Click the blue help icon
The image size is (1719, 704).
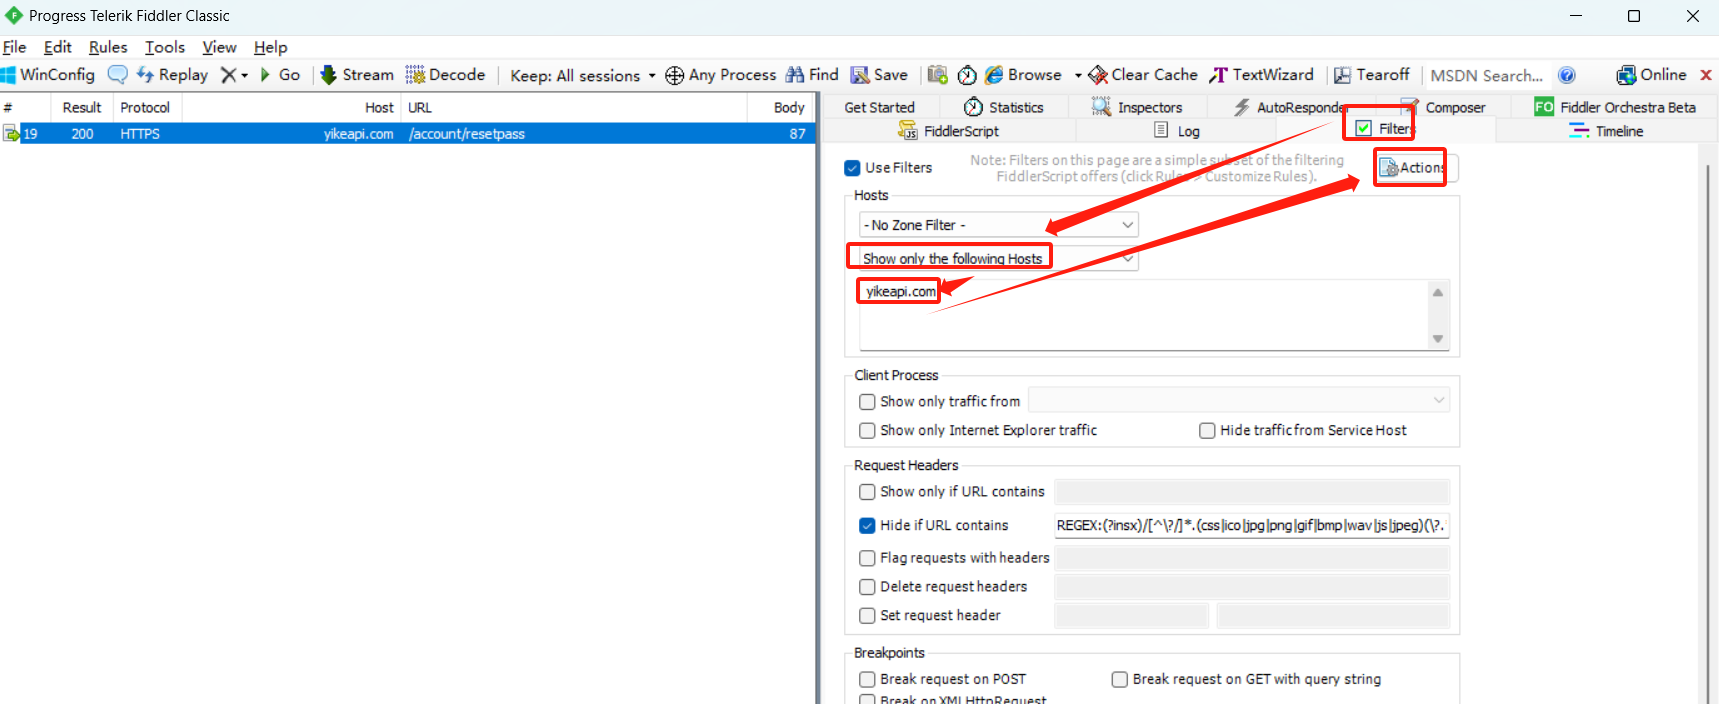click(x=1567, y=75)
